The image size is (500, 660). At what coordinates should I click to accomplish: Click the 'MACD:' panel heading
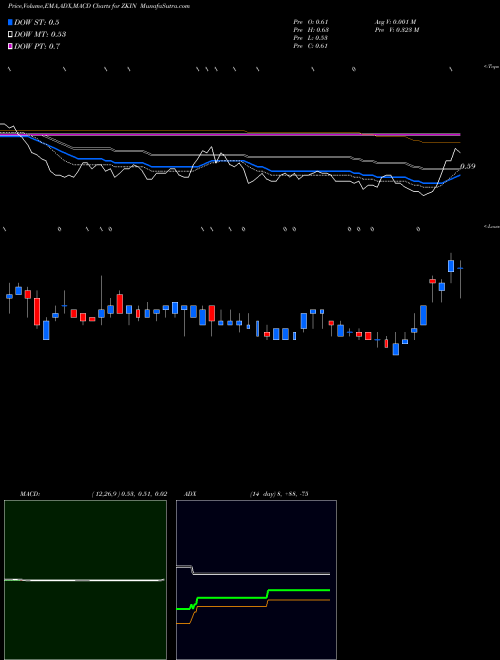point(30,494)
